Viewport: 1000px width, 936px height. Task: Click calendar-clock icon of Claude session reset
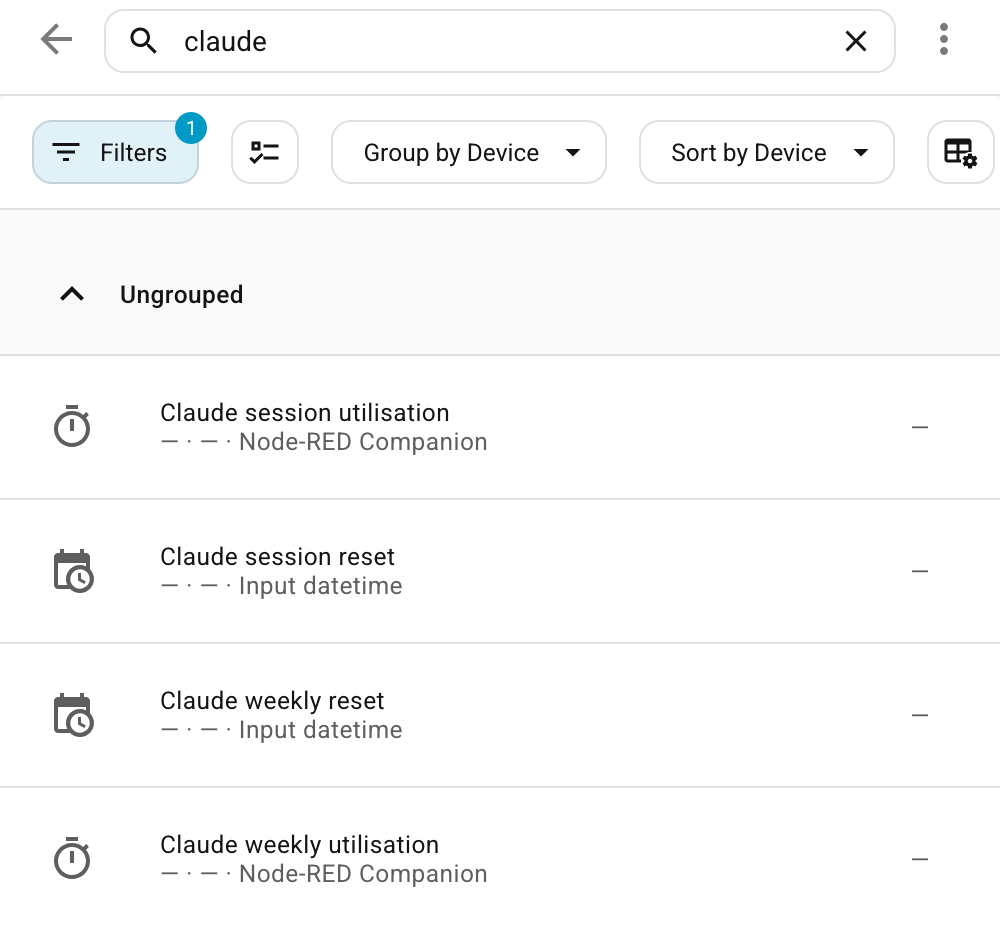pyautogui.click(x=73, y=571)
